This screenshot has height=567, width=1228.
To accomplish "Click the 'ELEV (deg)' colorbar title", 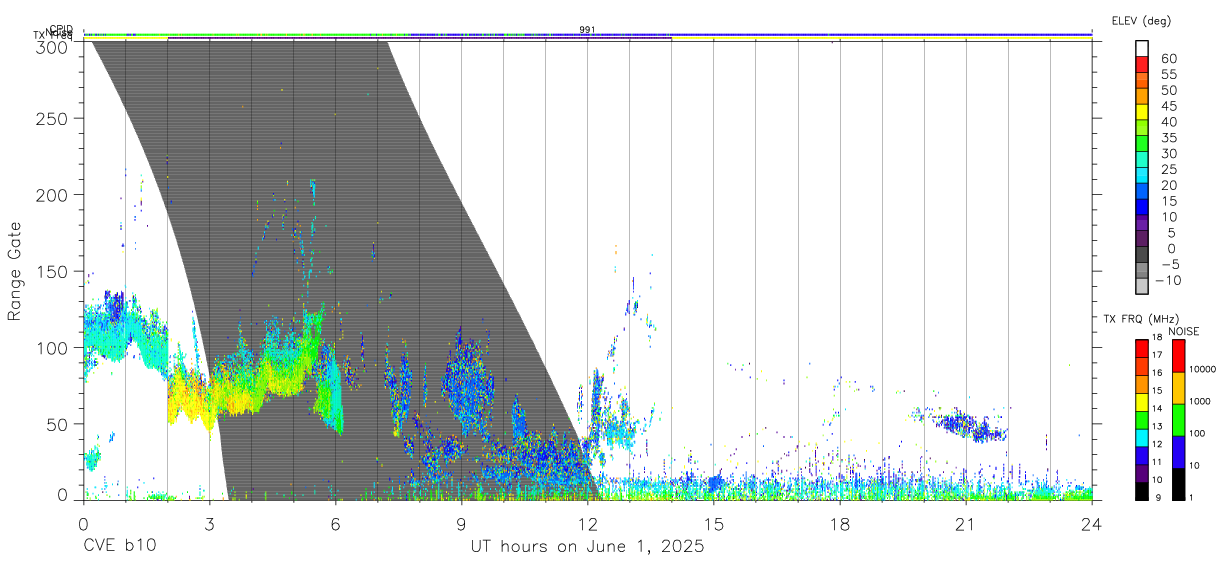I will 1141,20.
